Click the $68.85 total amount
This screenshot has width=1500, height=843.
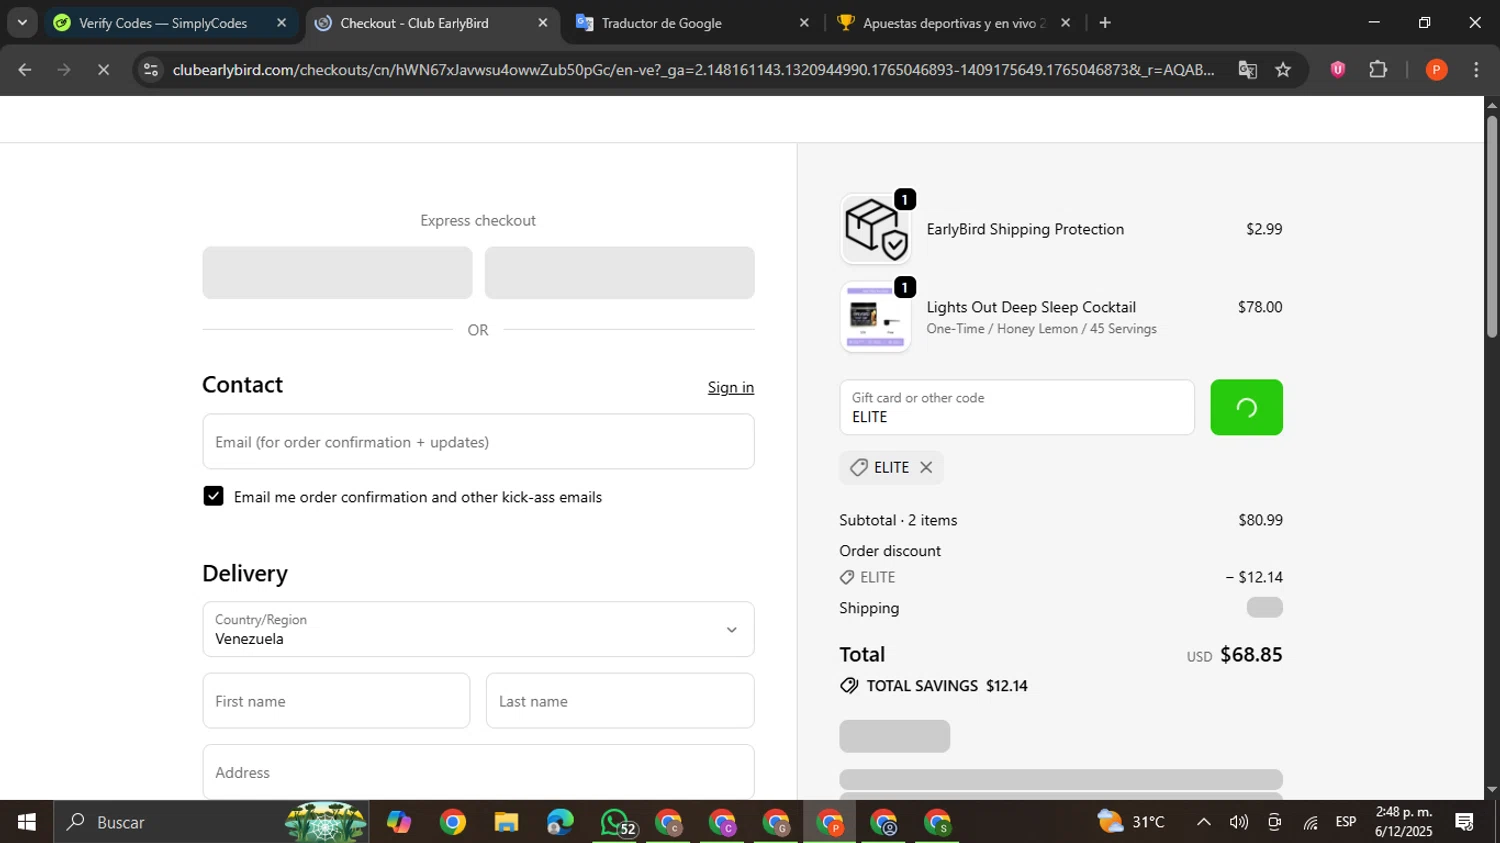click(1251, 655)
